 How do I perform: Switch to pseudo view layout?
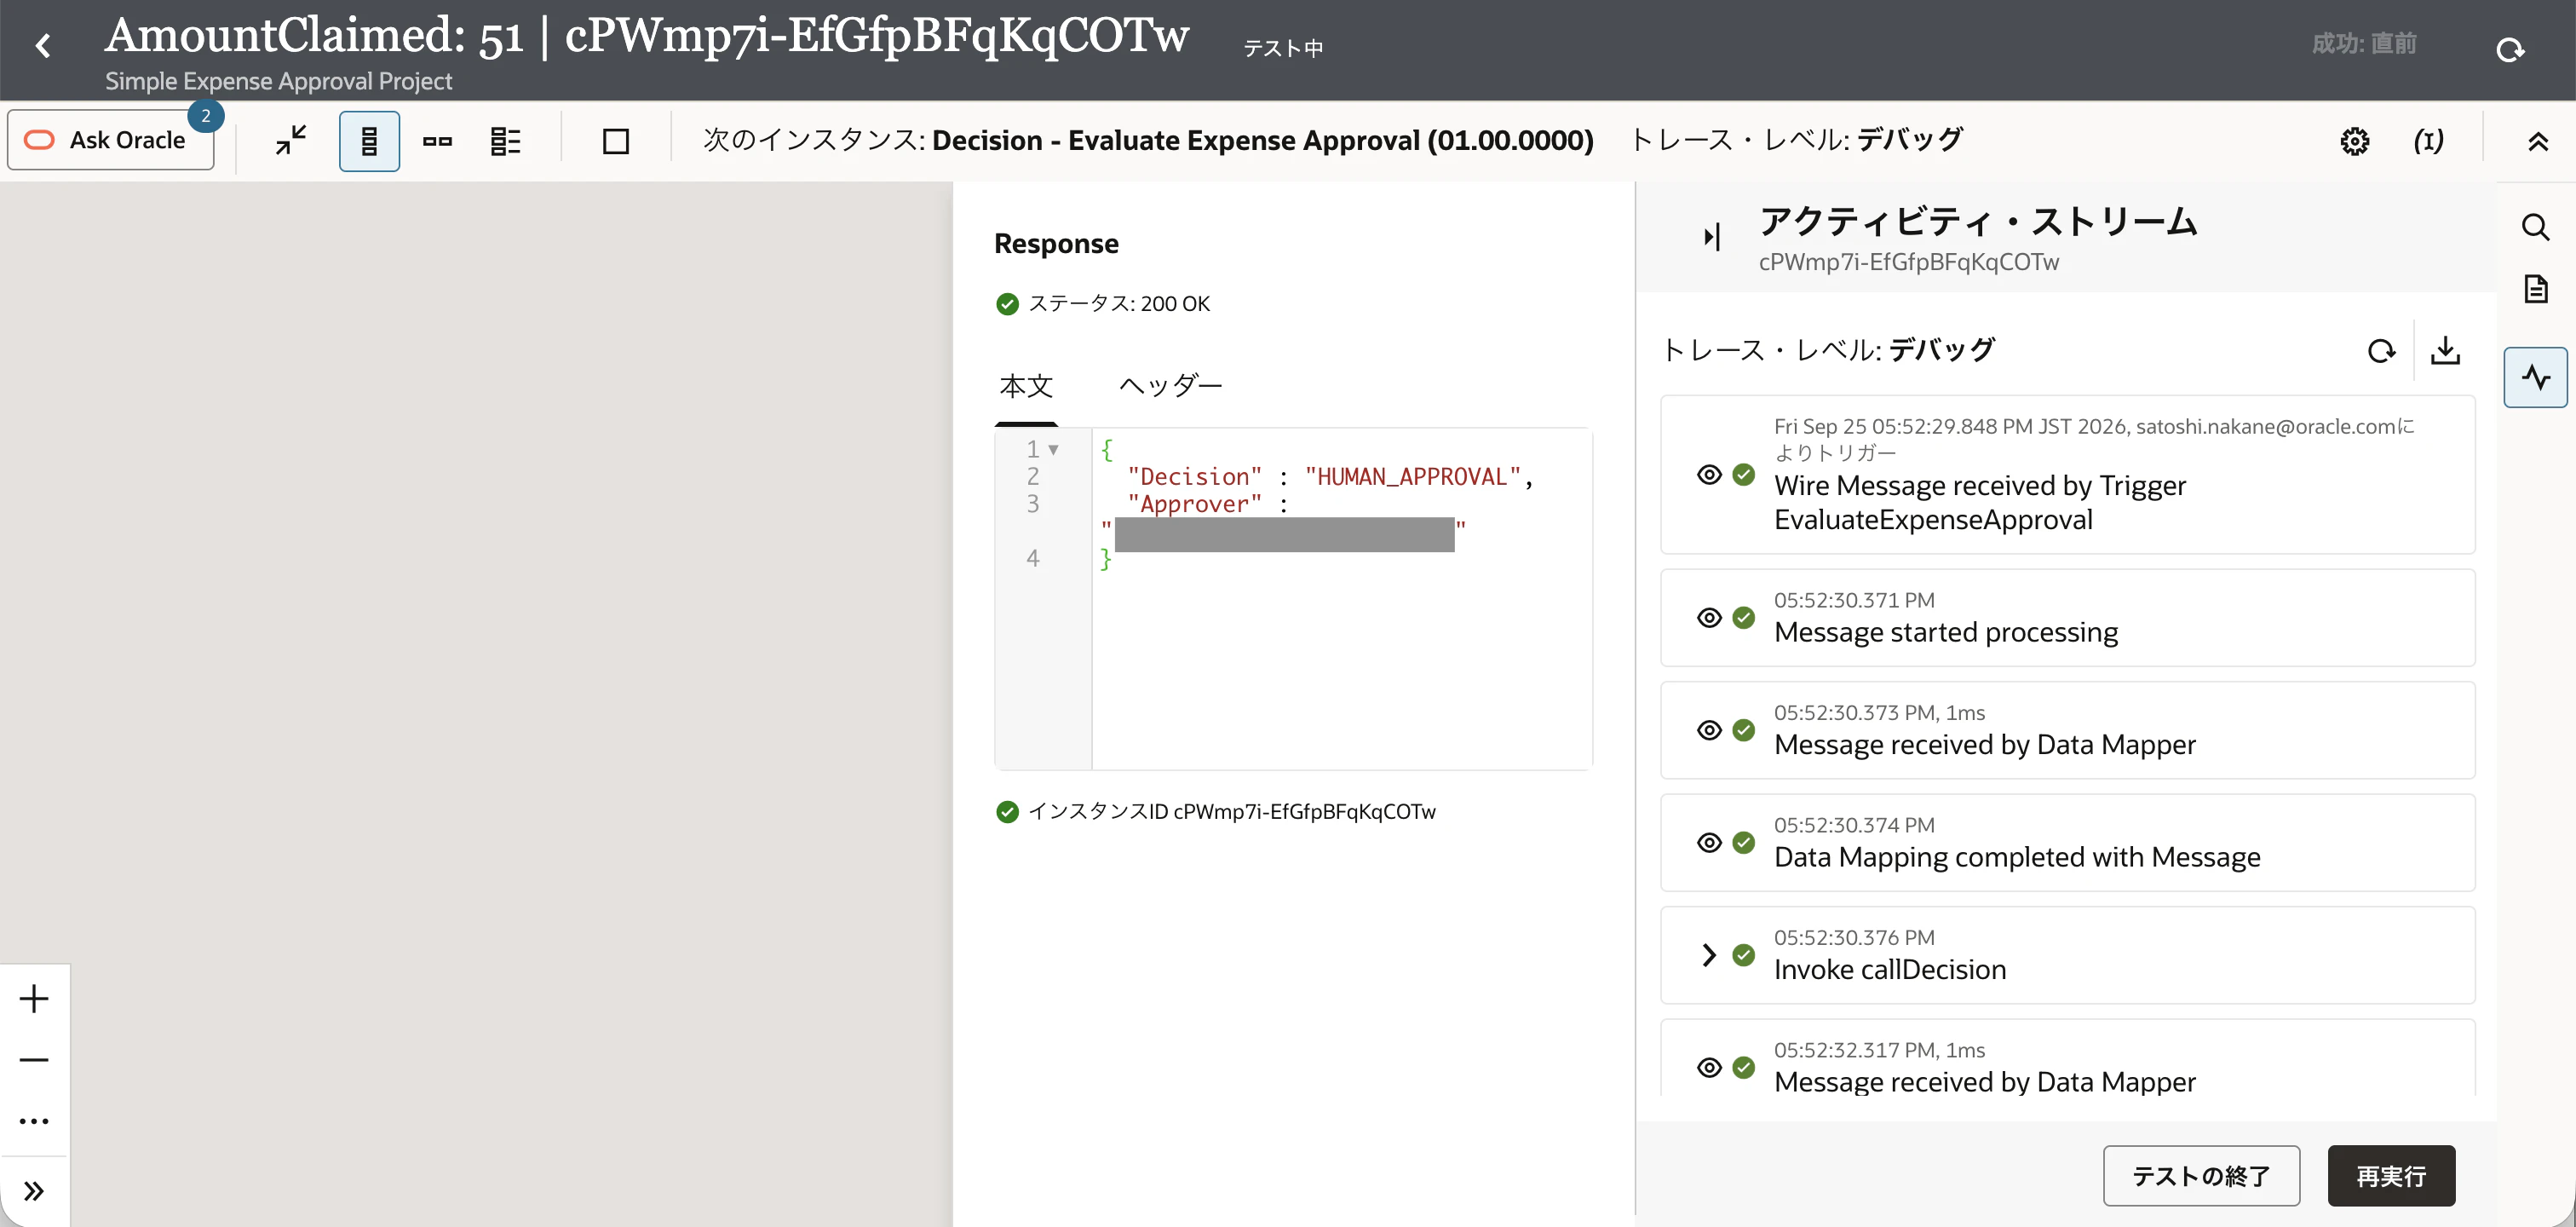tap(506, 141)
